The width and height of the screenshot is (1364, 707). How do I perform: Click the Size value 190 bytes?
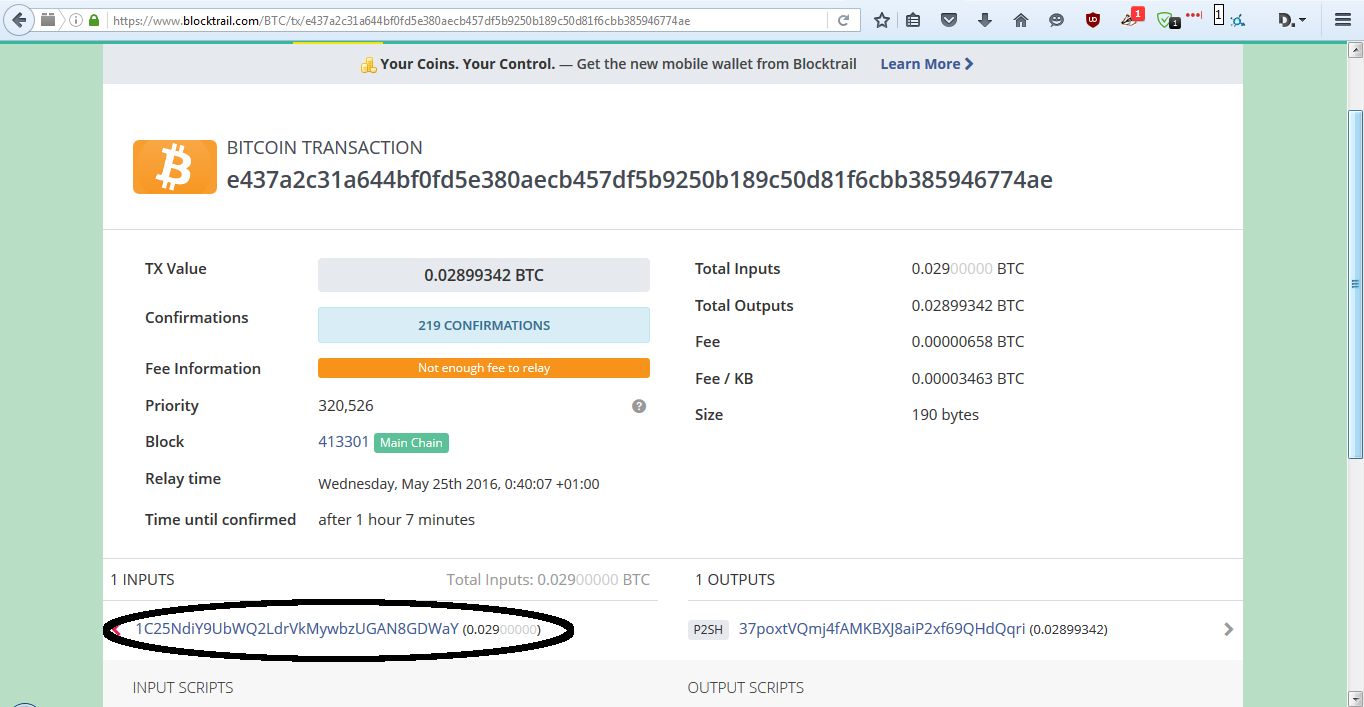pyautogui.click(x=945, y=415)
